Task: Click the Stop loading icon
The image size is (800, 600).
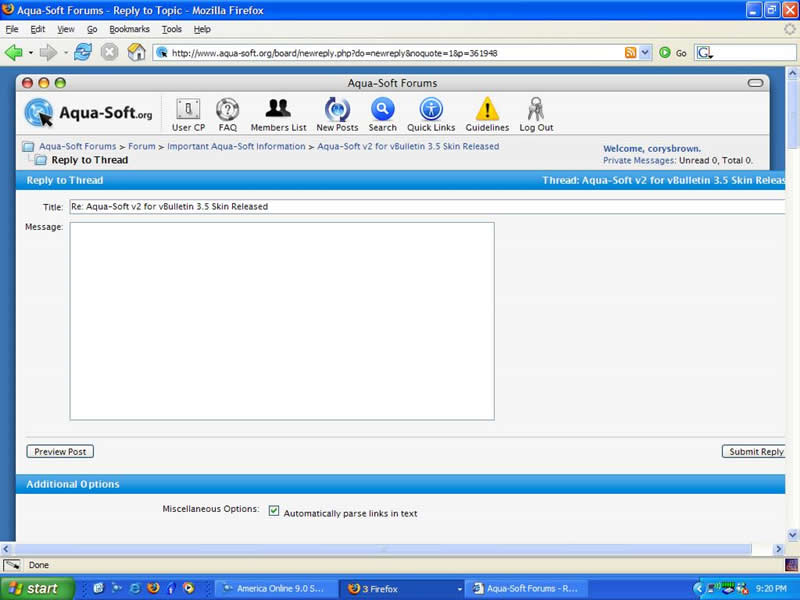Action: click(109, 52)
